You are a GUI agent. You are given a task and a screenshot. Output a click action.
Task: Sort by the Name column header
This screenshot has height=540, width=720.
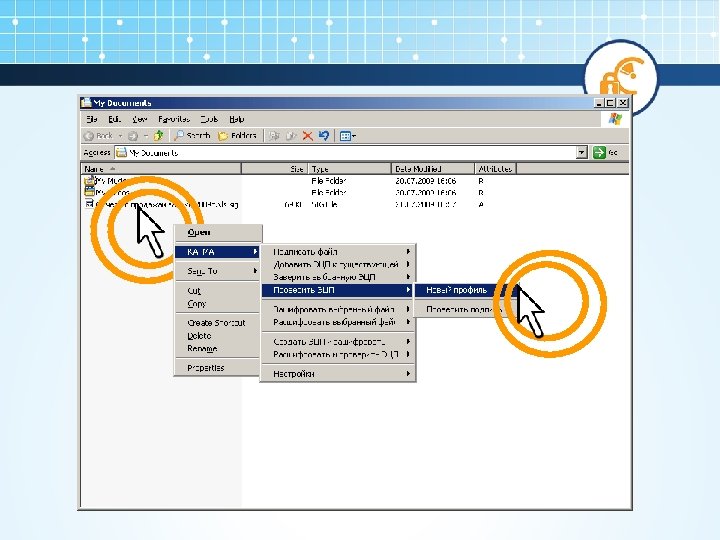pyautogui.click(x=161, y=169)
